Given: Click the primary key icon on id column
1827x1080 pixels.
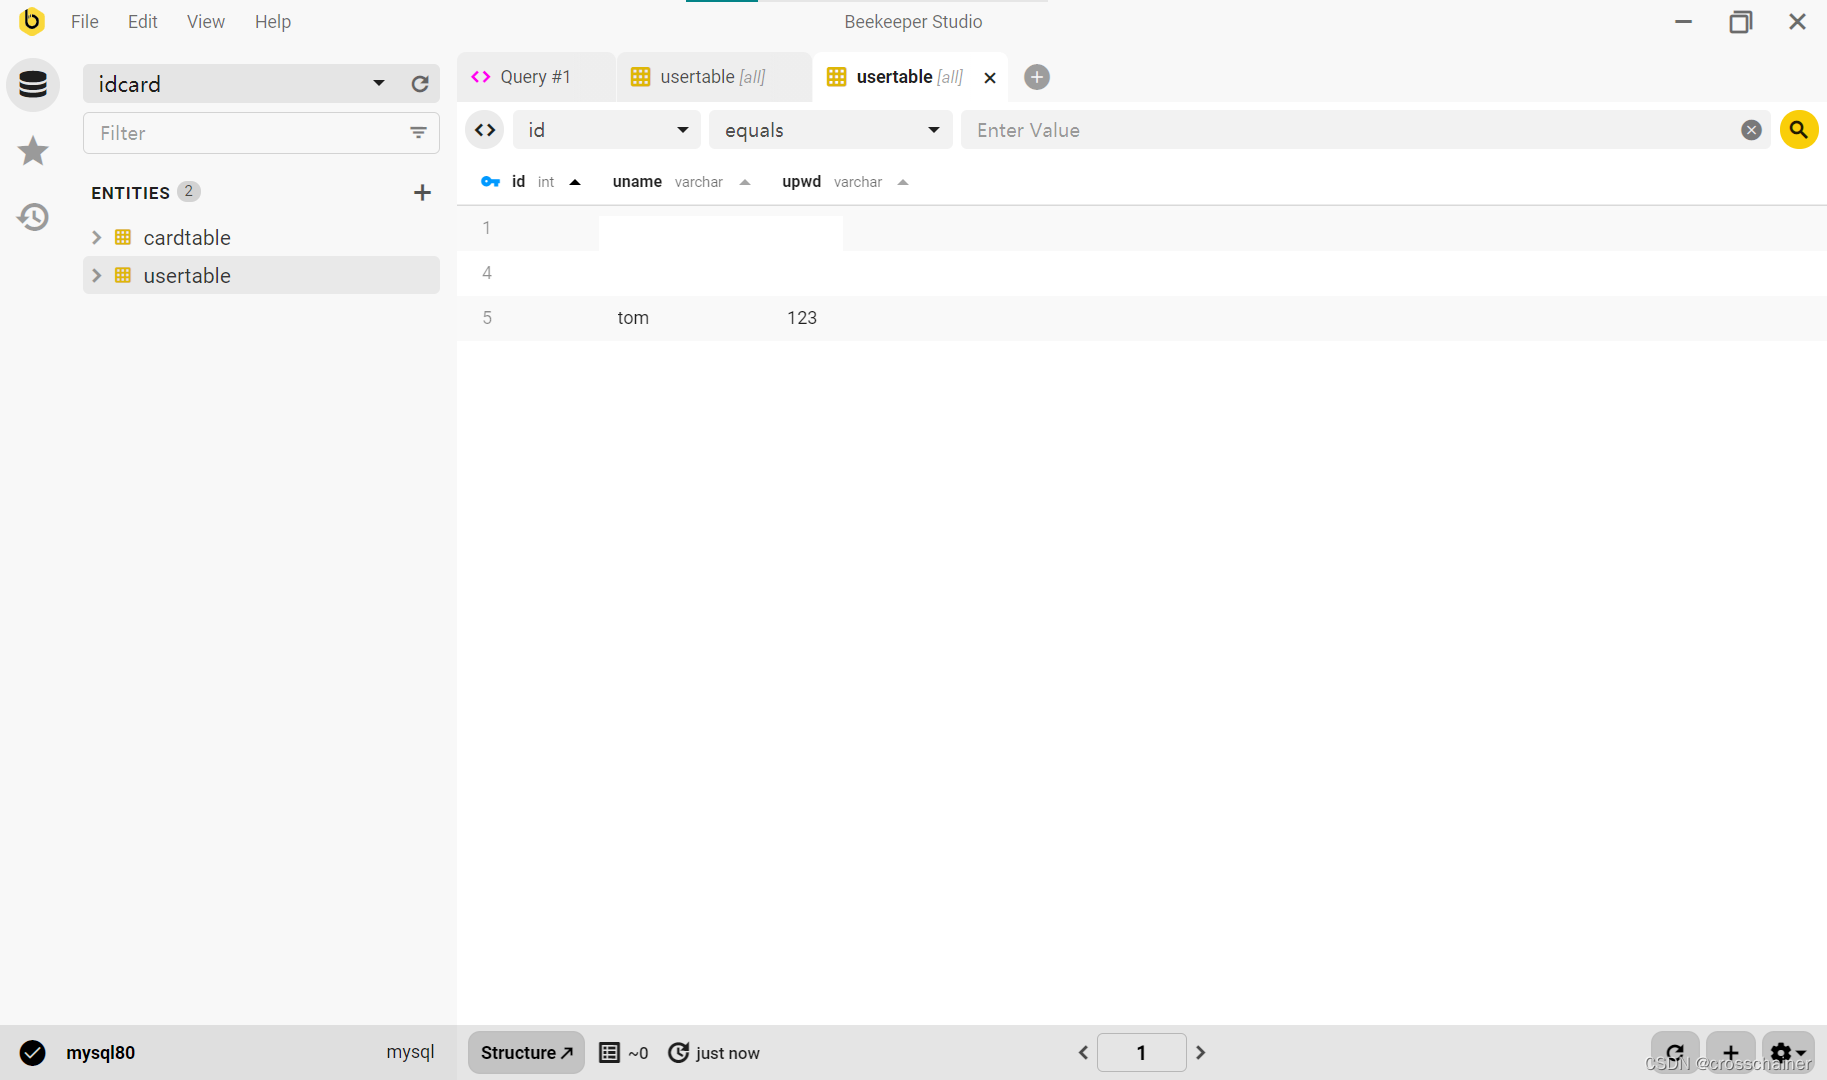Looking at the screenshot, I should point(490,181).
